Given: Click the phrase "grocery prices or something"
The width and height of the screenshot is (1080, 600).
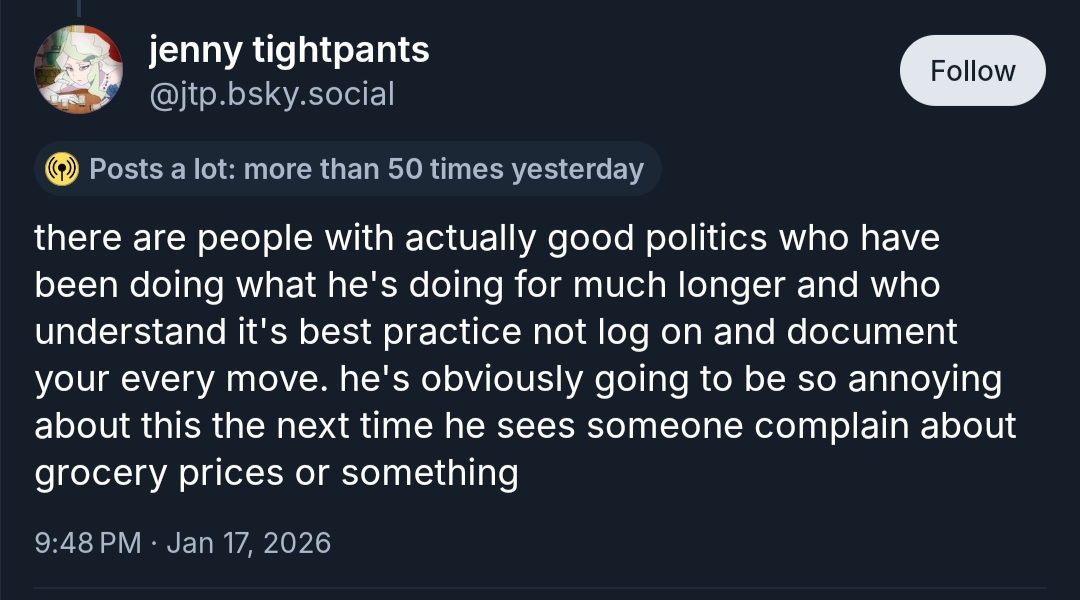Looking at the screenshot, I should [276, 473].
